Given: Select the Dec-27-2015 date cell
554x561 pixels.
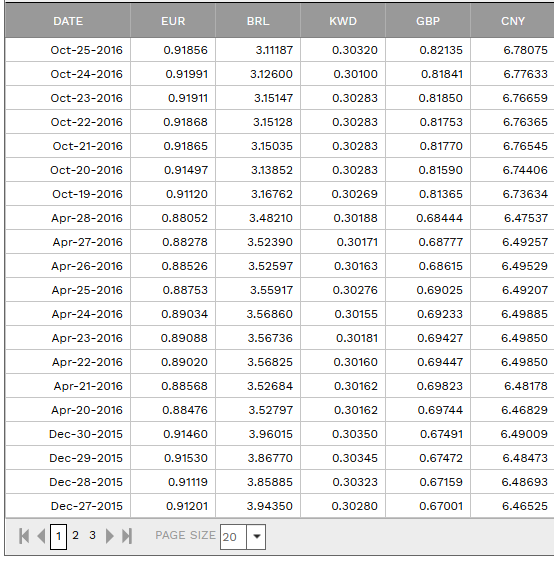Looking at the screenshot, I should tap(68, 505).
